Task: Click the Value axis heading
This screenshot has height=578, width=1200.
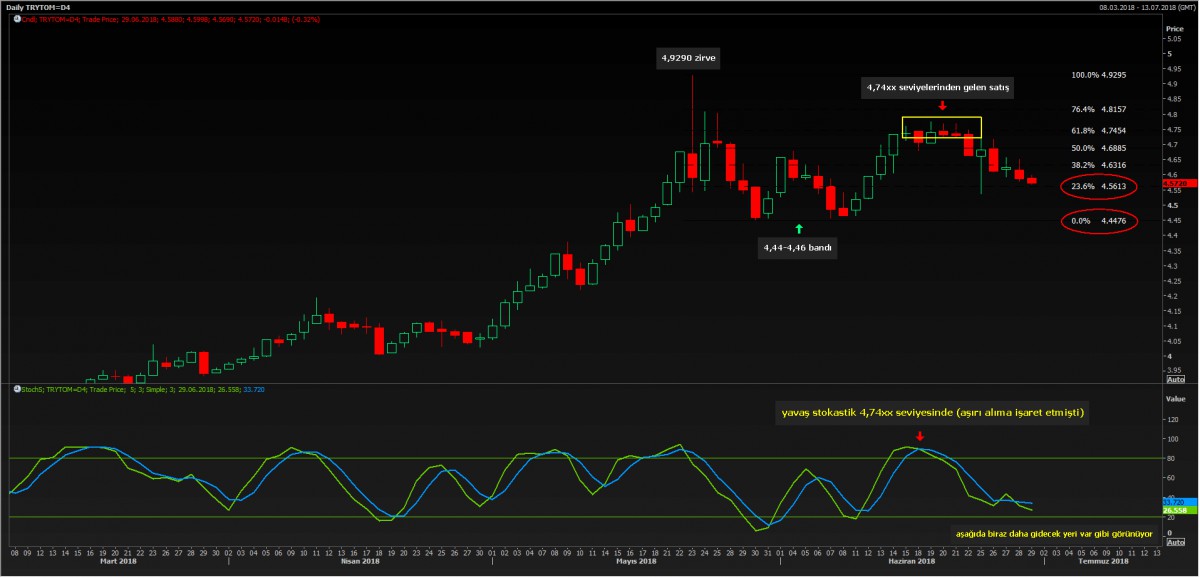Action: (x=1175, y=398)
